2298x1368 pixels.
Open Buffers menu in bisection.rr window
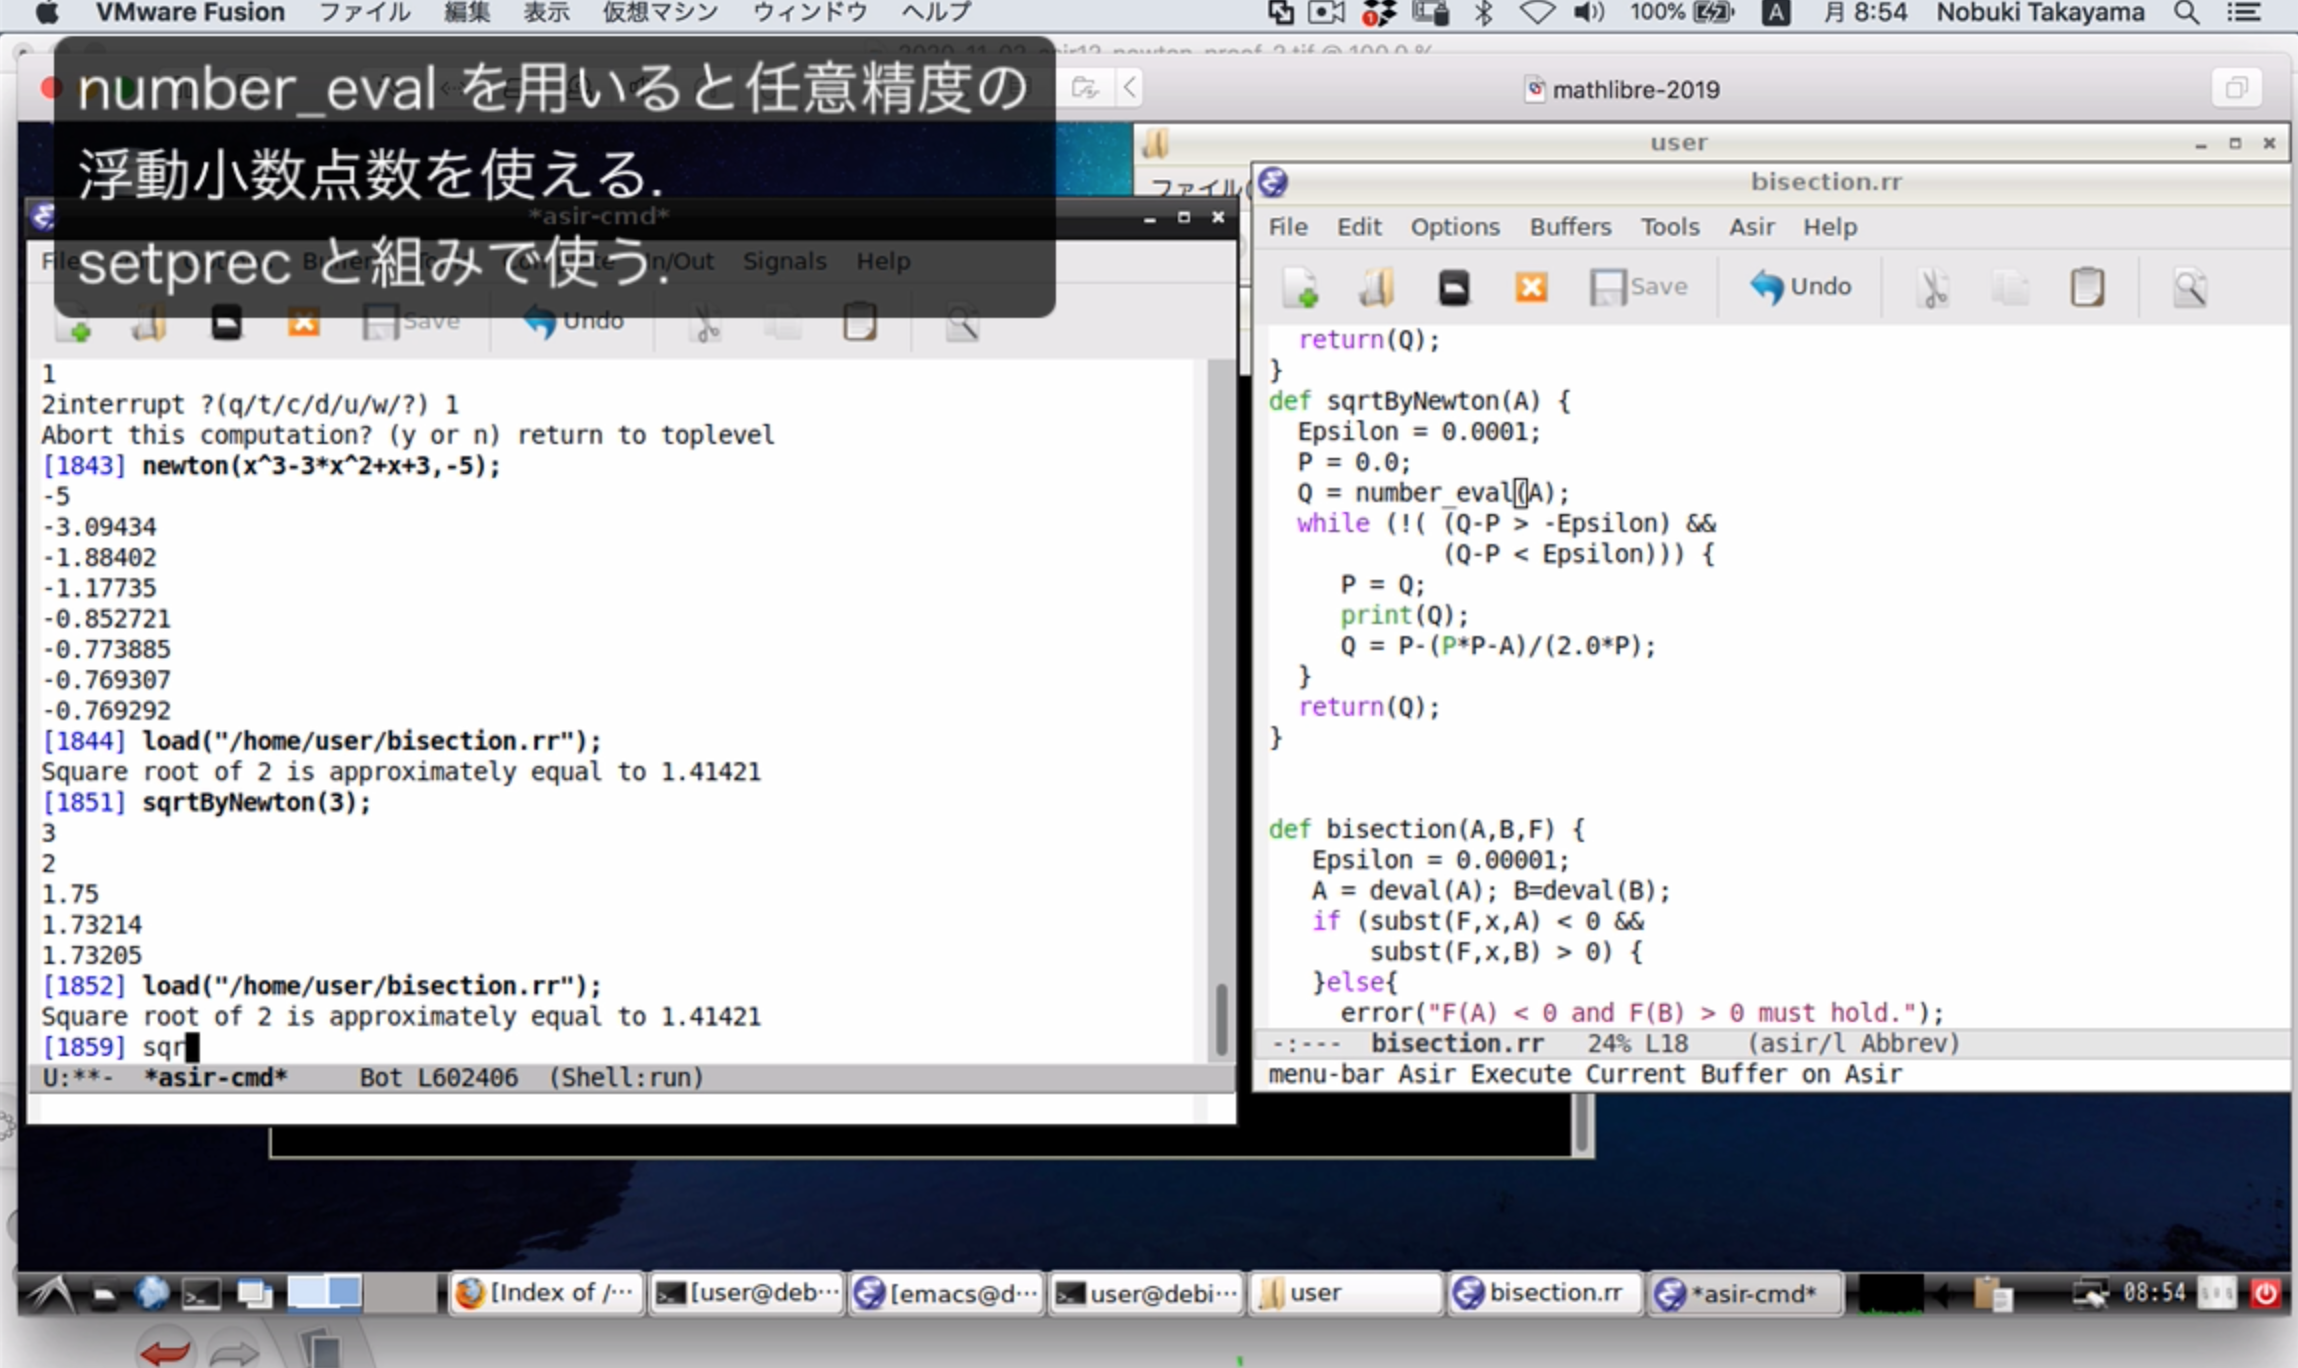pos(1570,227)
